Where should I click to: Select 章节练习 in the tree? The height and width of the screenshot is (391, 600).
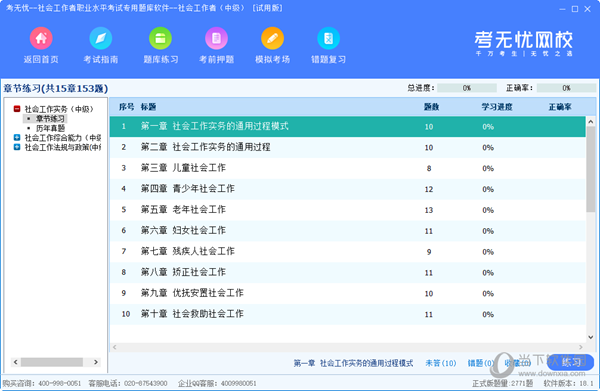[x=50, y=119]
